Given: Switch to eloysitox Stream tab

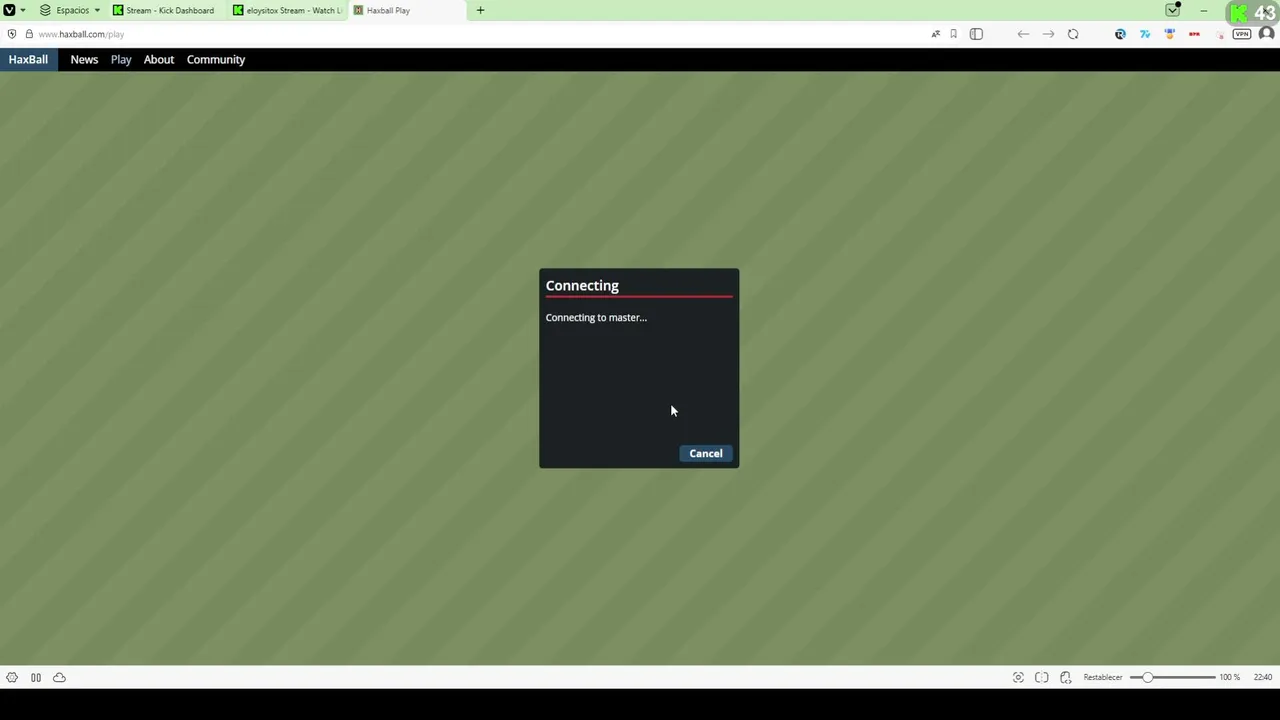Looking at the screenshot, I should [x=287, y=10].
